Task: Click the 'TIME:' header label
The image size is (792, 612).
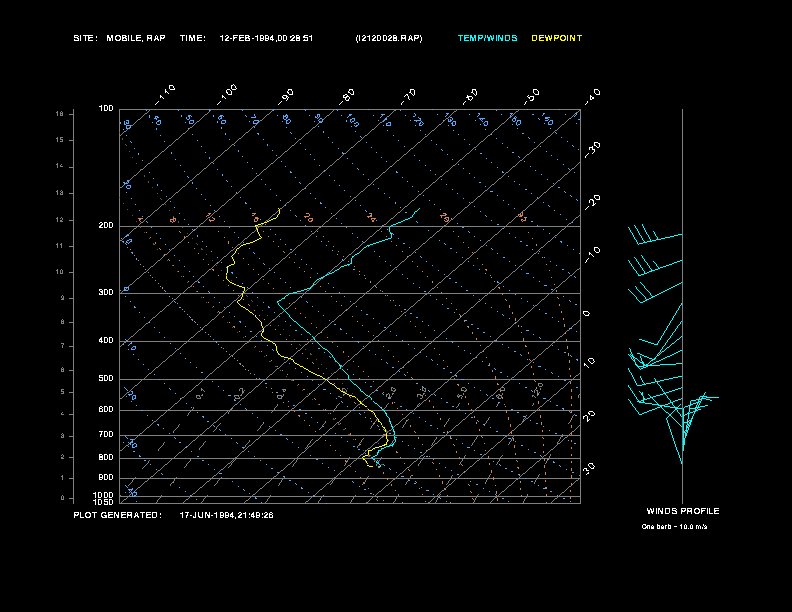Action: click(x=192, y=38)
